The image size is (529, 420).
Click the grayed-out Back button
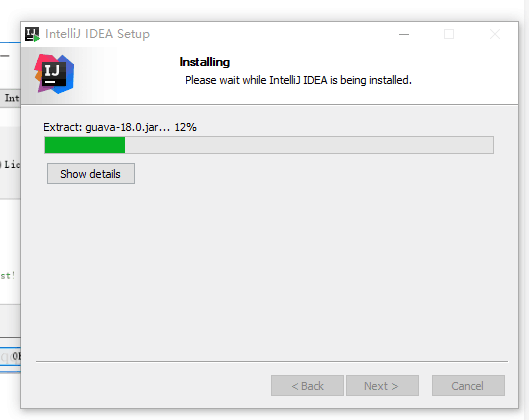307,386
